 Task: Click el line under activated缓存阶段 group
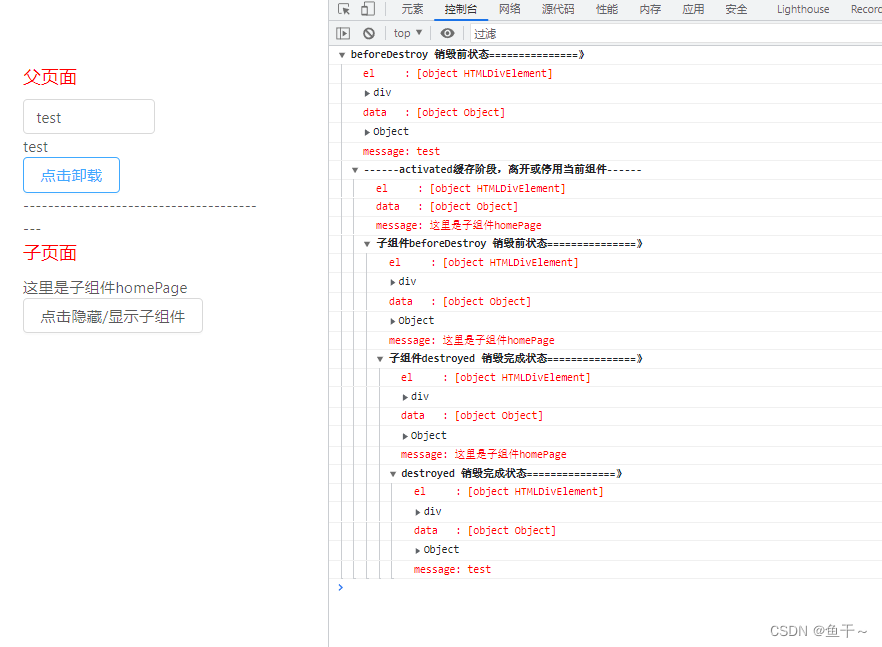click(470, 188)
